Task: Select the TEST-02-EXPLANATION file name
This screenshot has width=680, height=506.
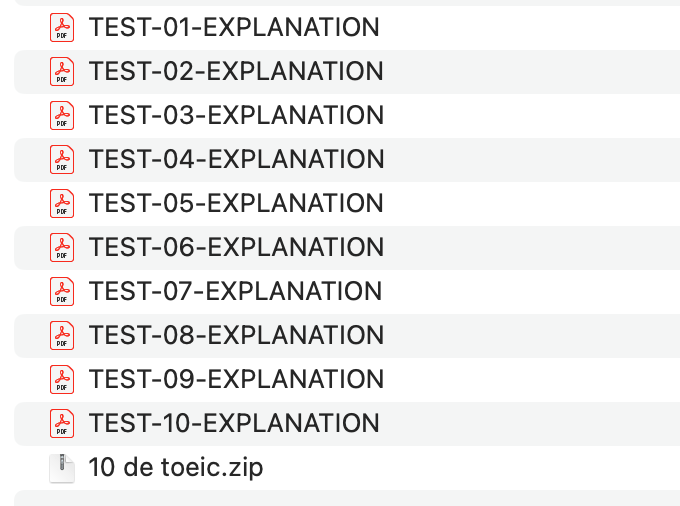Action: (236, 72)
